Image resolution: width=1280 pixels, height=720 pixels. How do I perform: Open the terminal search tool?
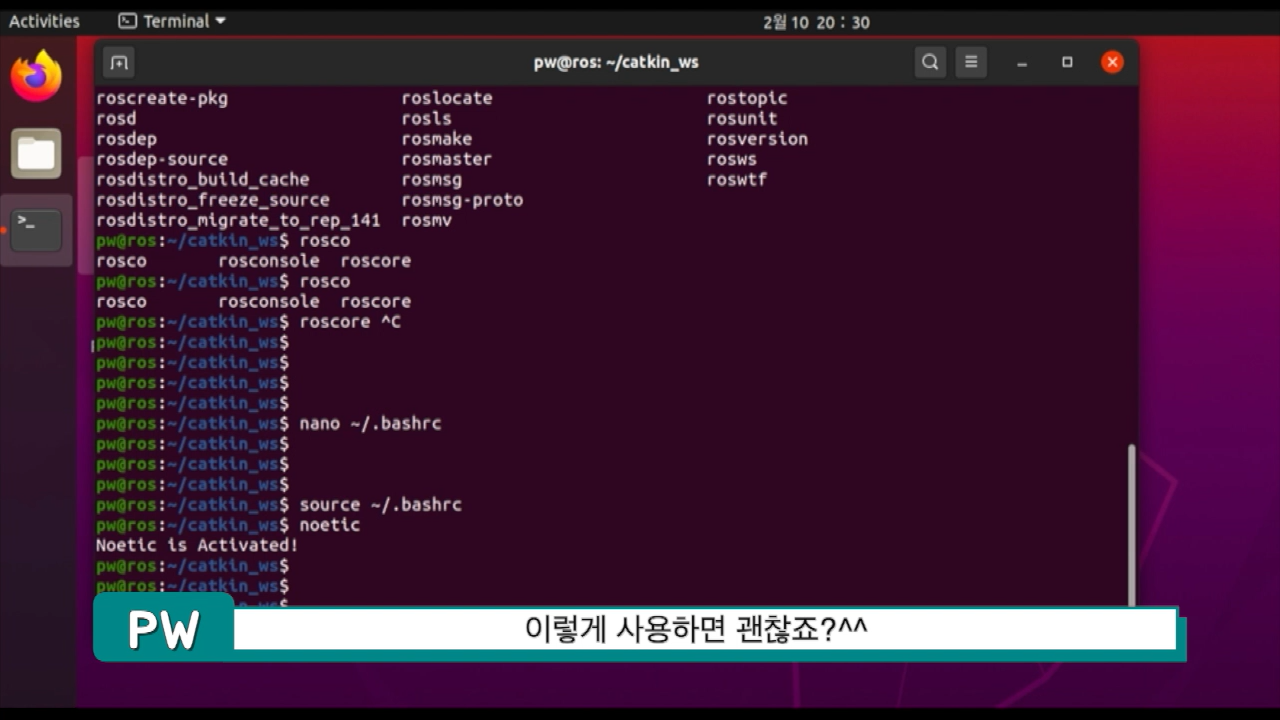coord(930,62)
